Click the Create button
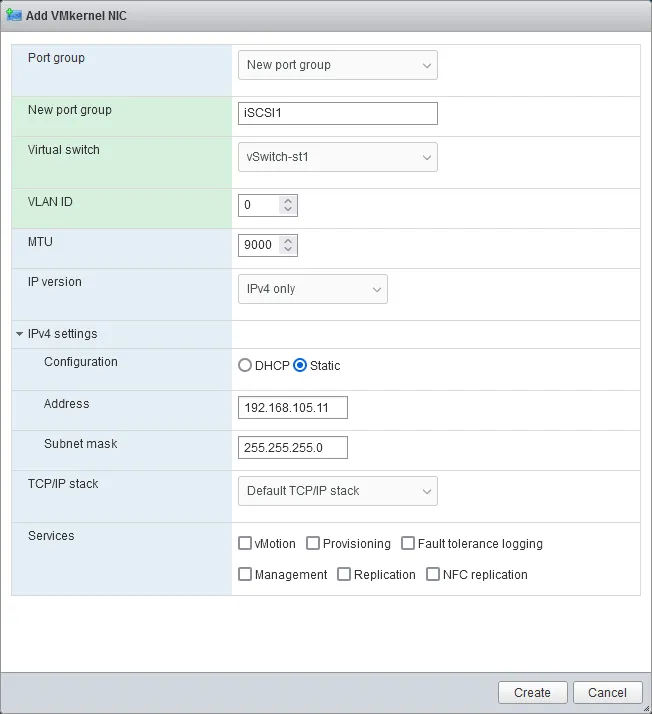 click(532, 692)
